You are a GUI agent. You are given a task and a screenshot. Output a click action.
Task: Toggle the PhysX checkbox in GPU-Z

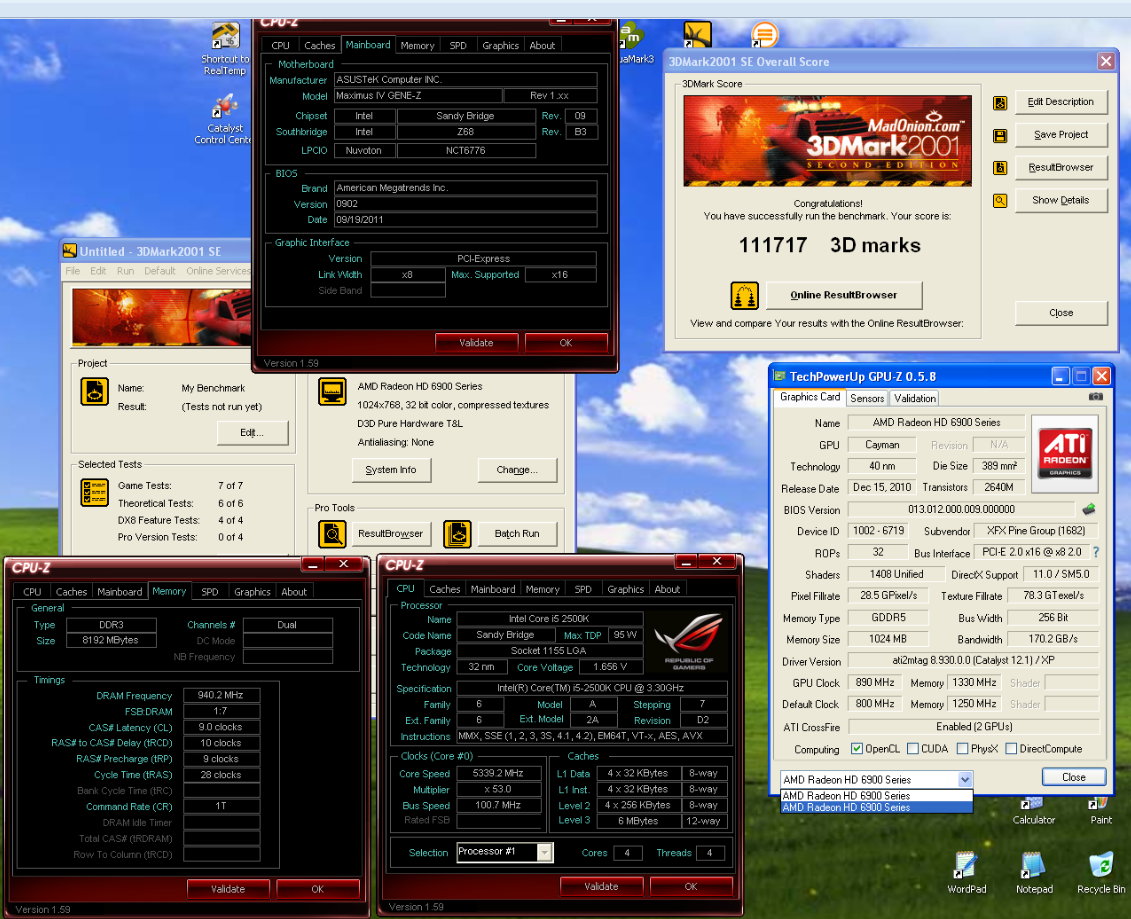pyautogui.click(x=962, y=749)
